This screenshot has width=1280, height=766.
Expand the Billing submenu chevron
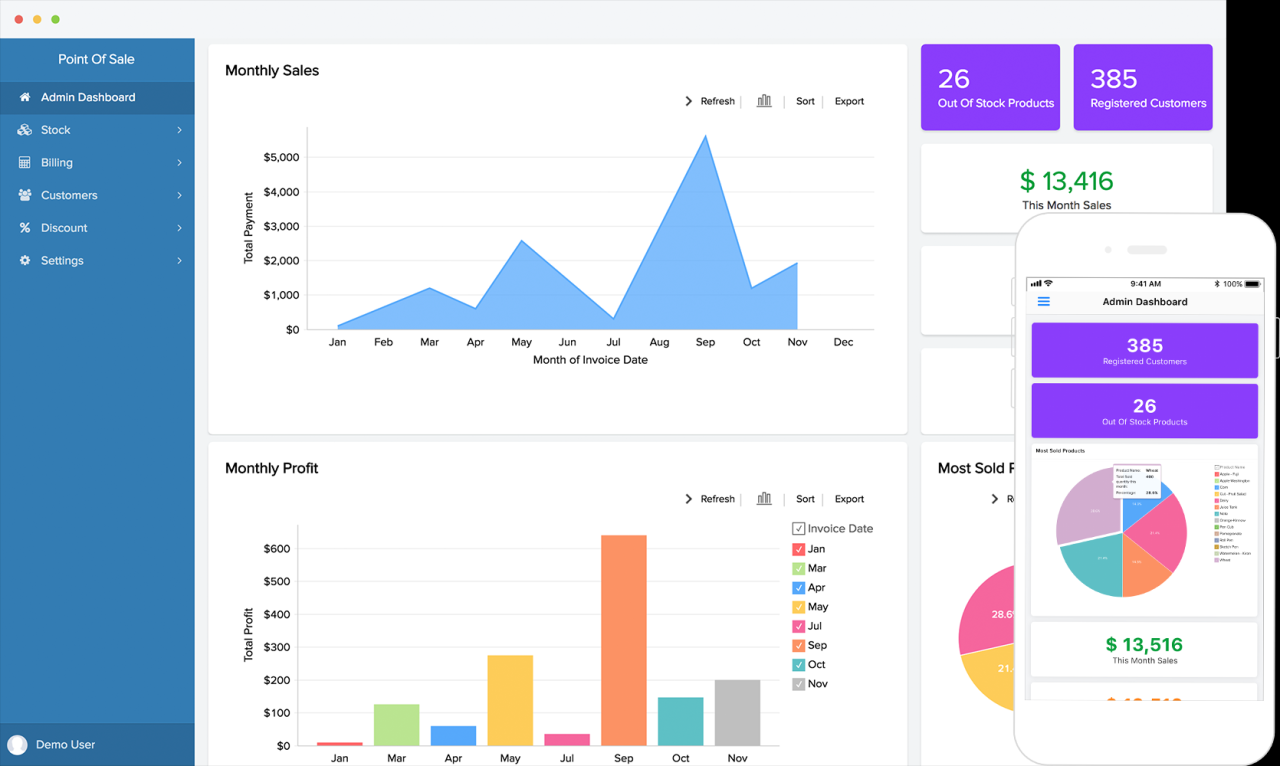click(180, 162)
